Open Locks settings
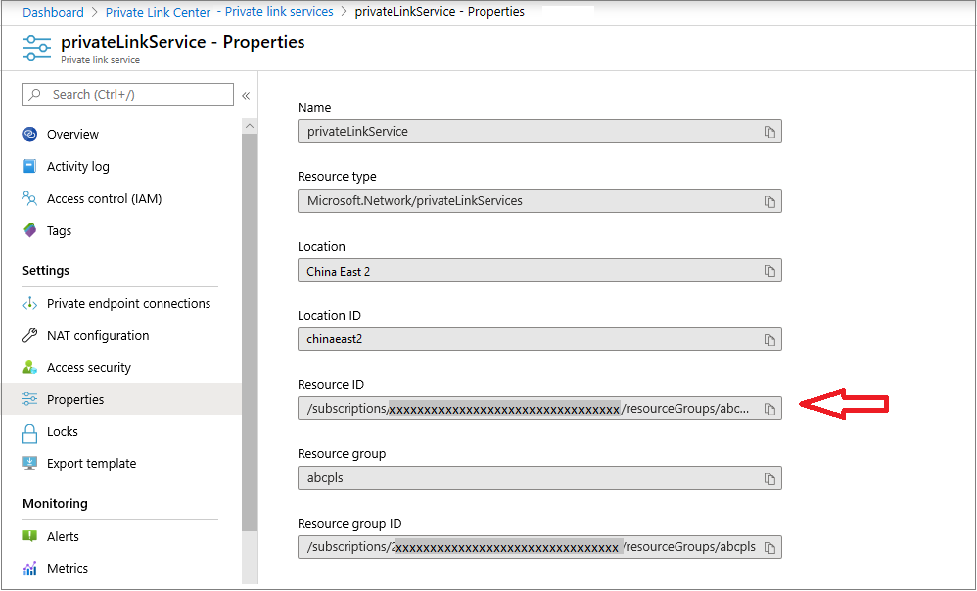Image resolution: width=977 pixels, height=591 pixels. (x=62, y=432)
